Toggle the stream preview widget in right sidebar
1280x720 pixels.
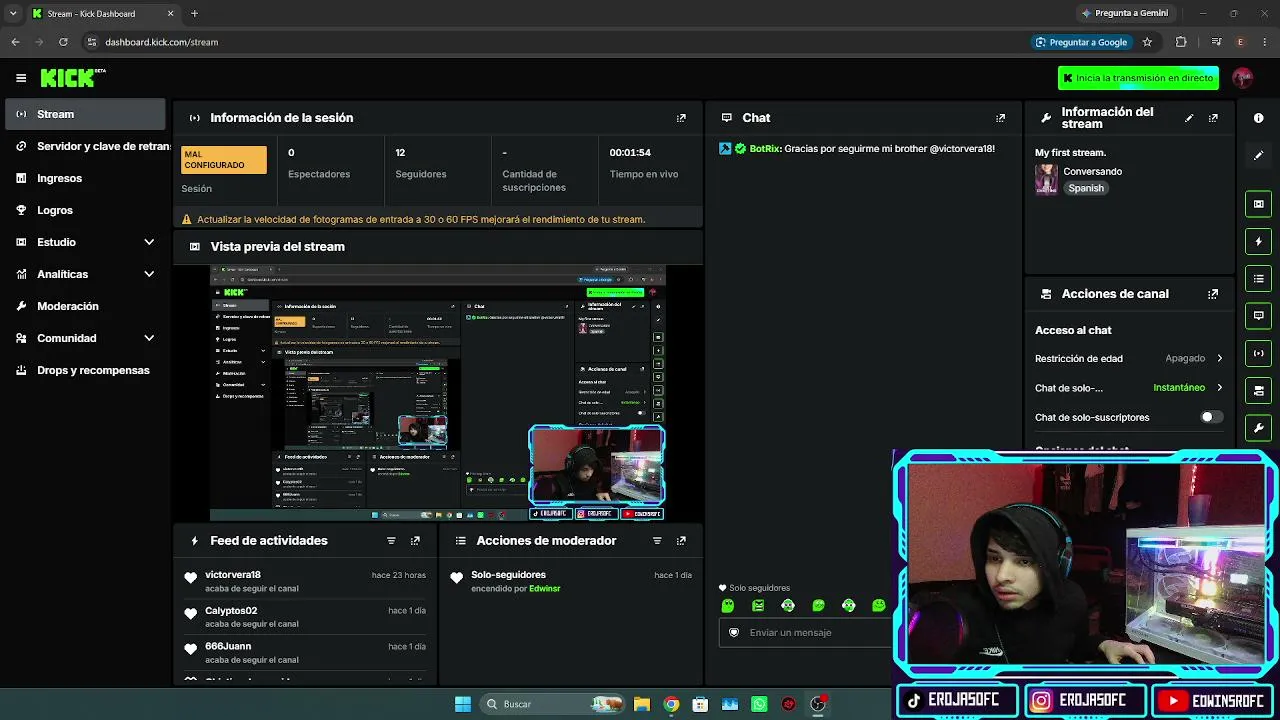click(x=1259, y=204)
